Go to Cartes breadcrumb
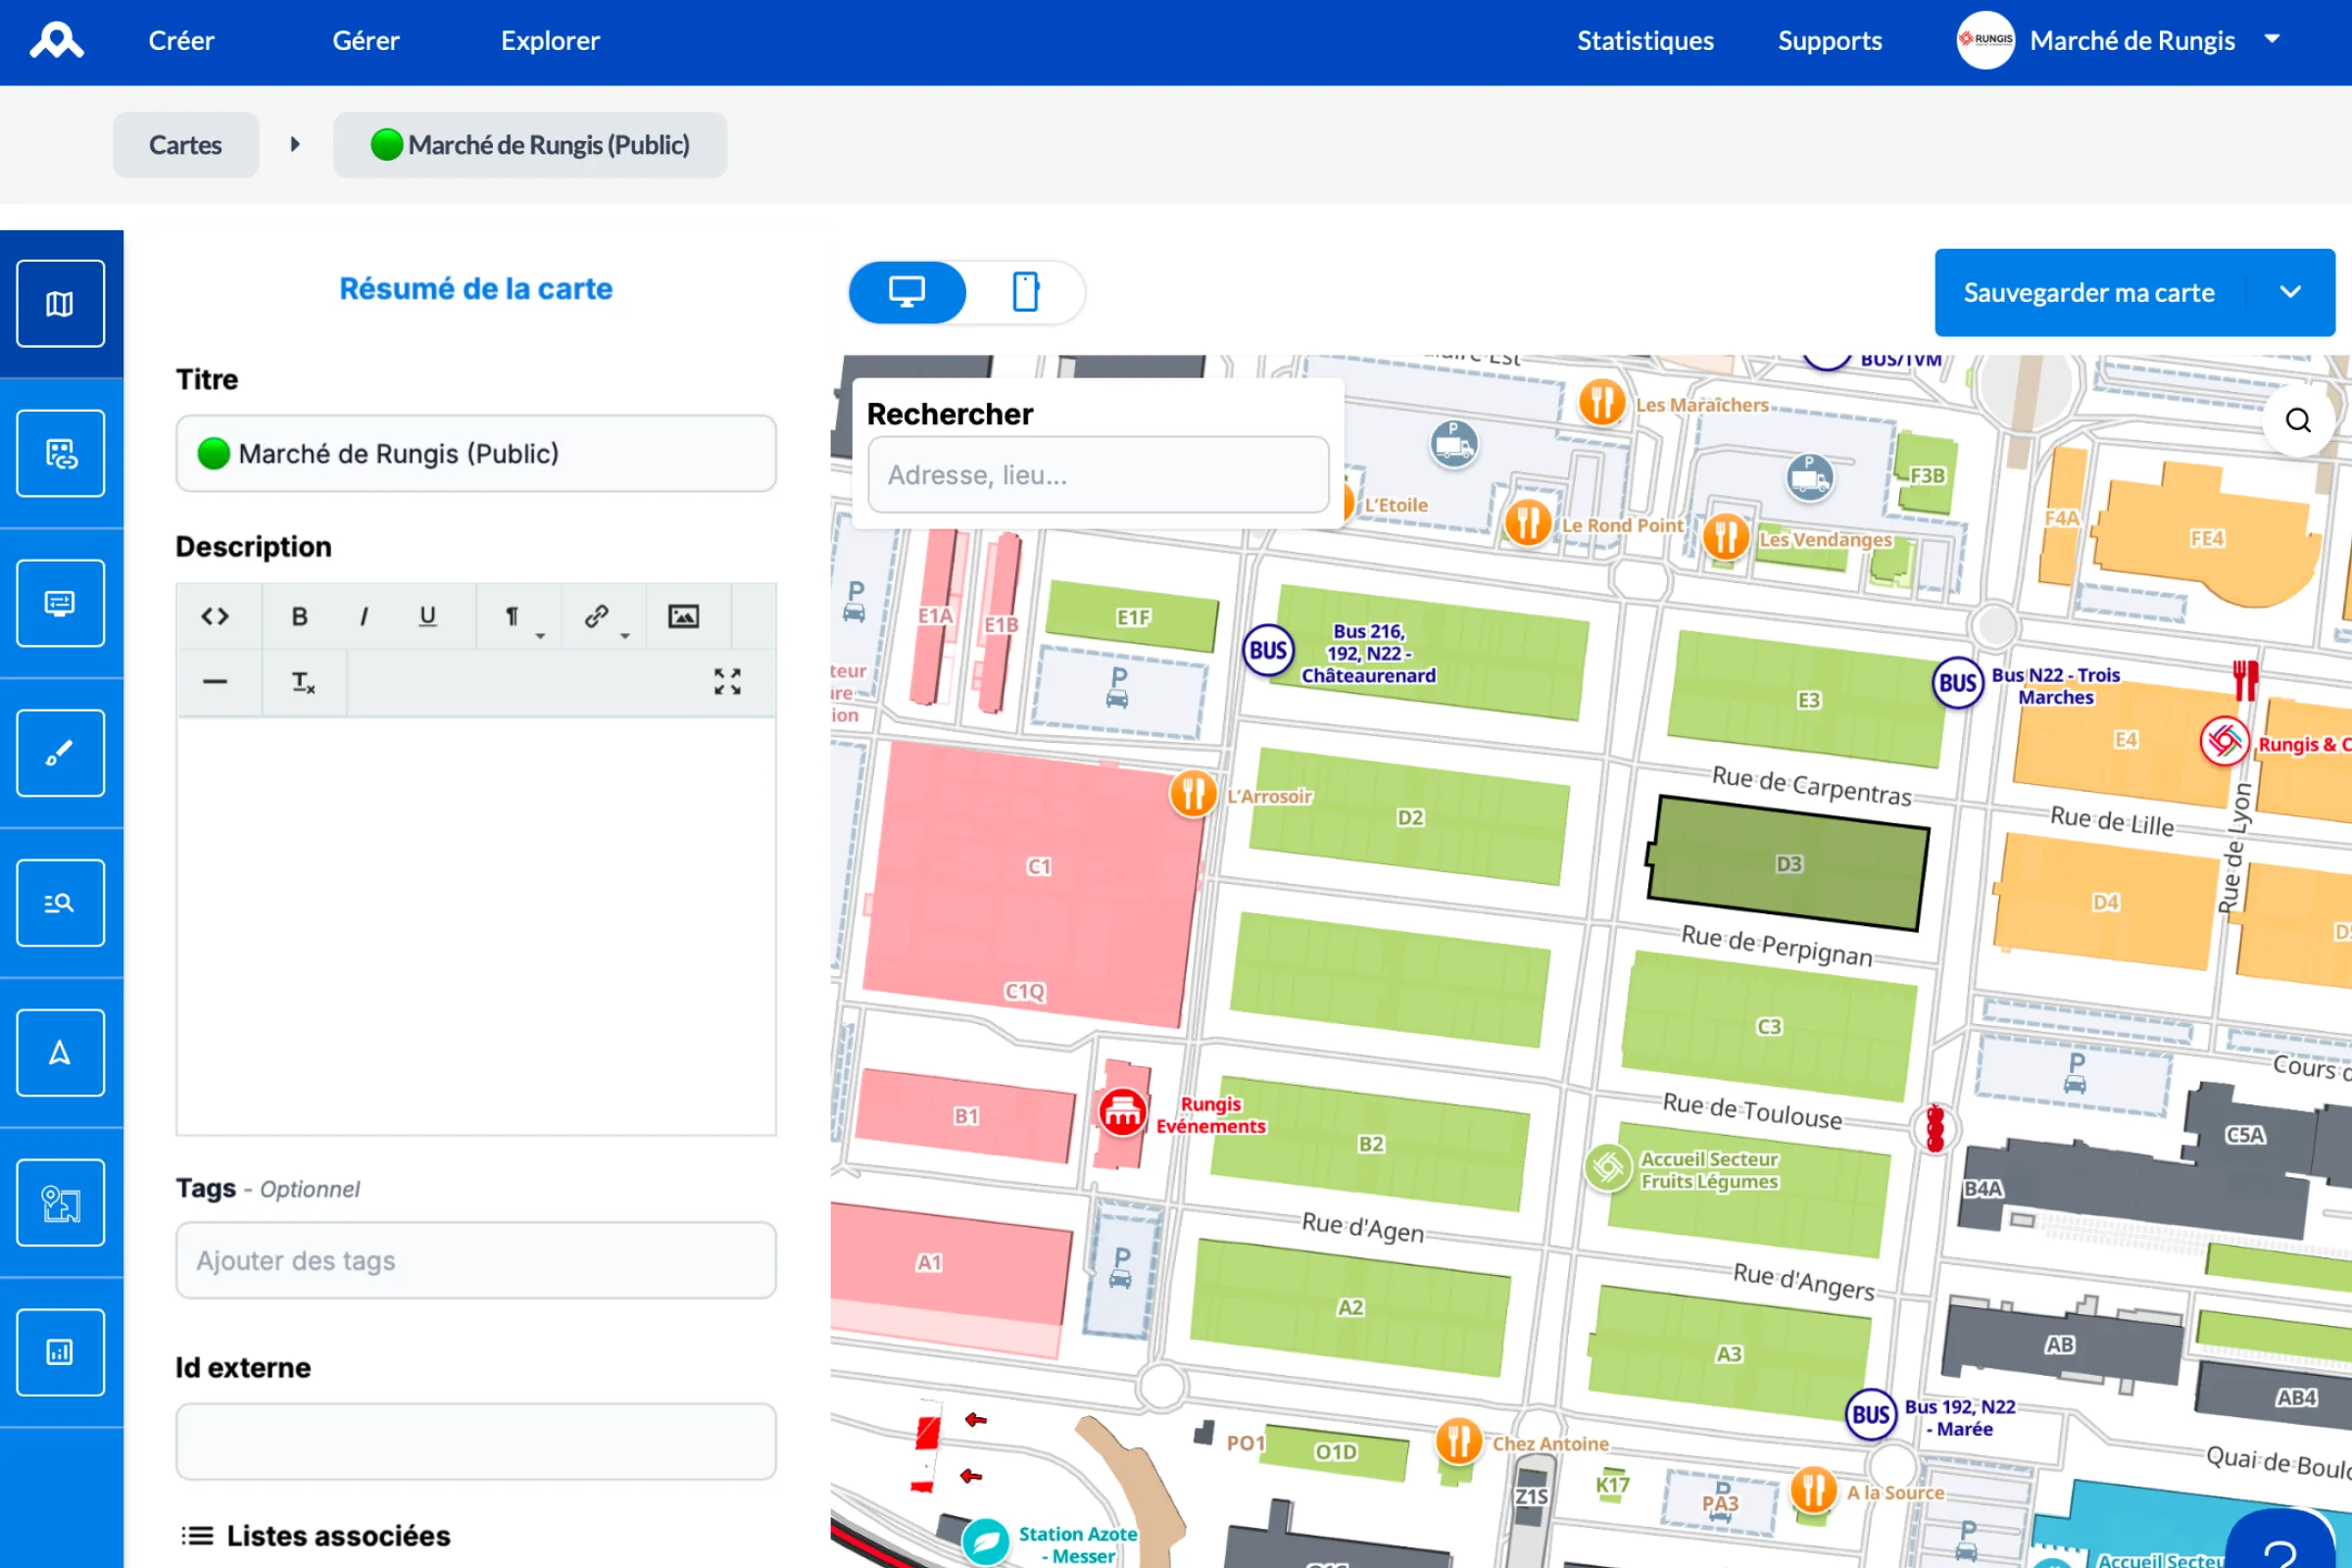 [186, 145]
